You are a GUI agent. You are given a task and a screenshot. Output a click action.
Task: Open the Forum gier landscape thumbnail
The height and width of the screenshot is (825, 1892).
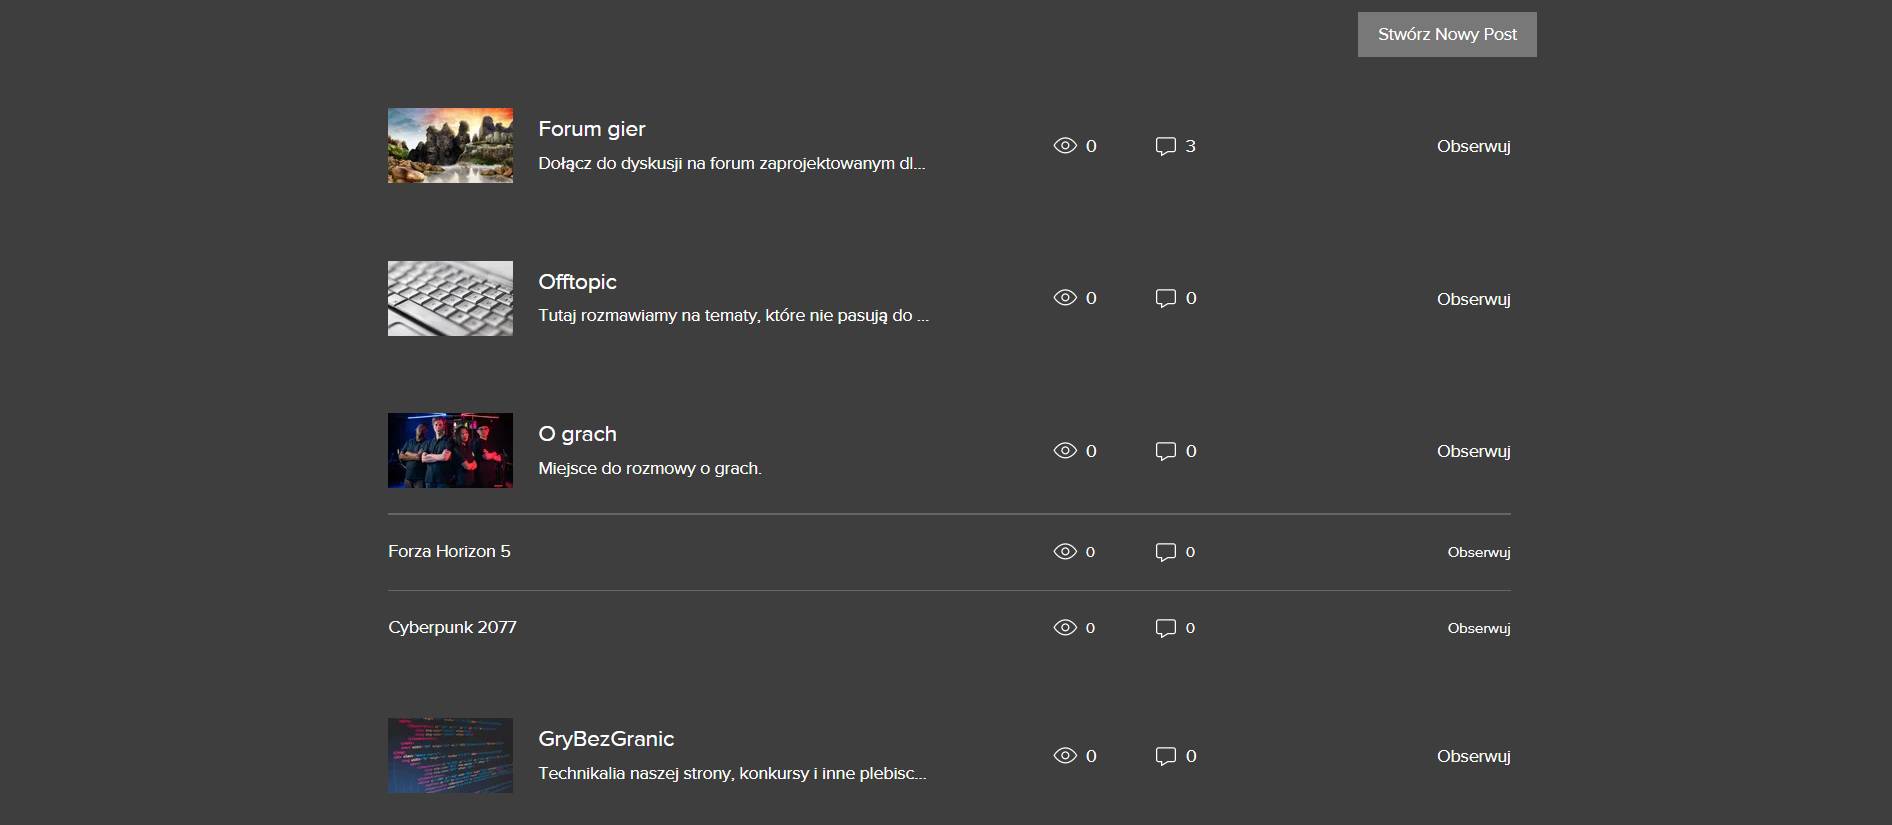pos(450,145)
